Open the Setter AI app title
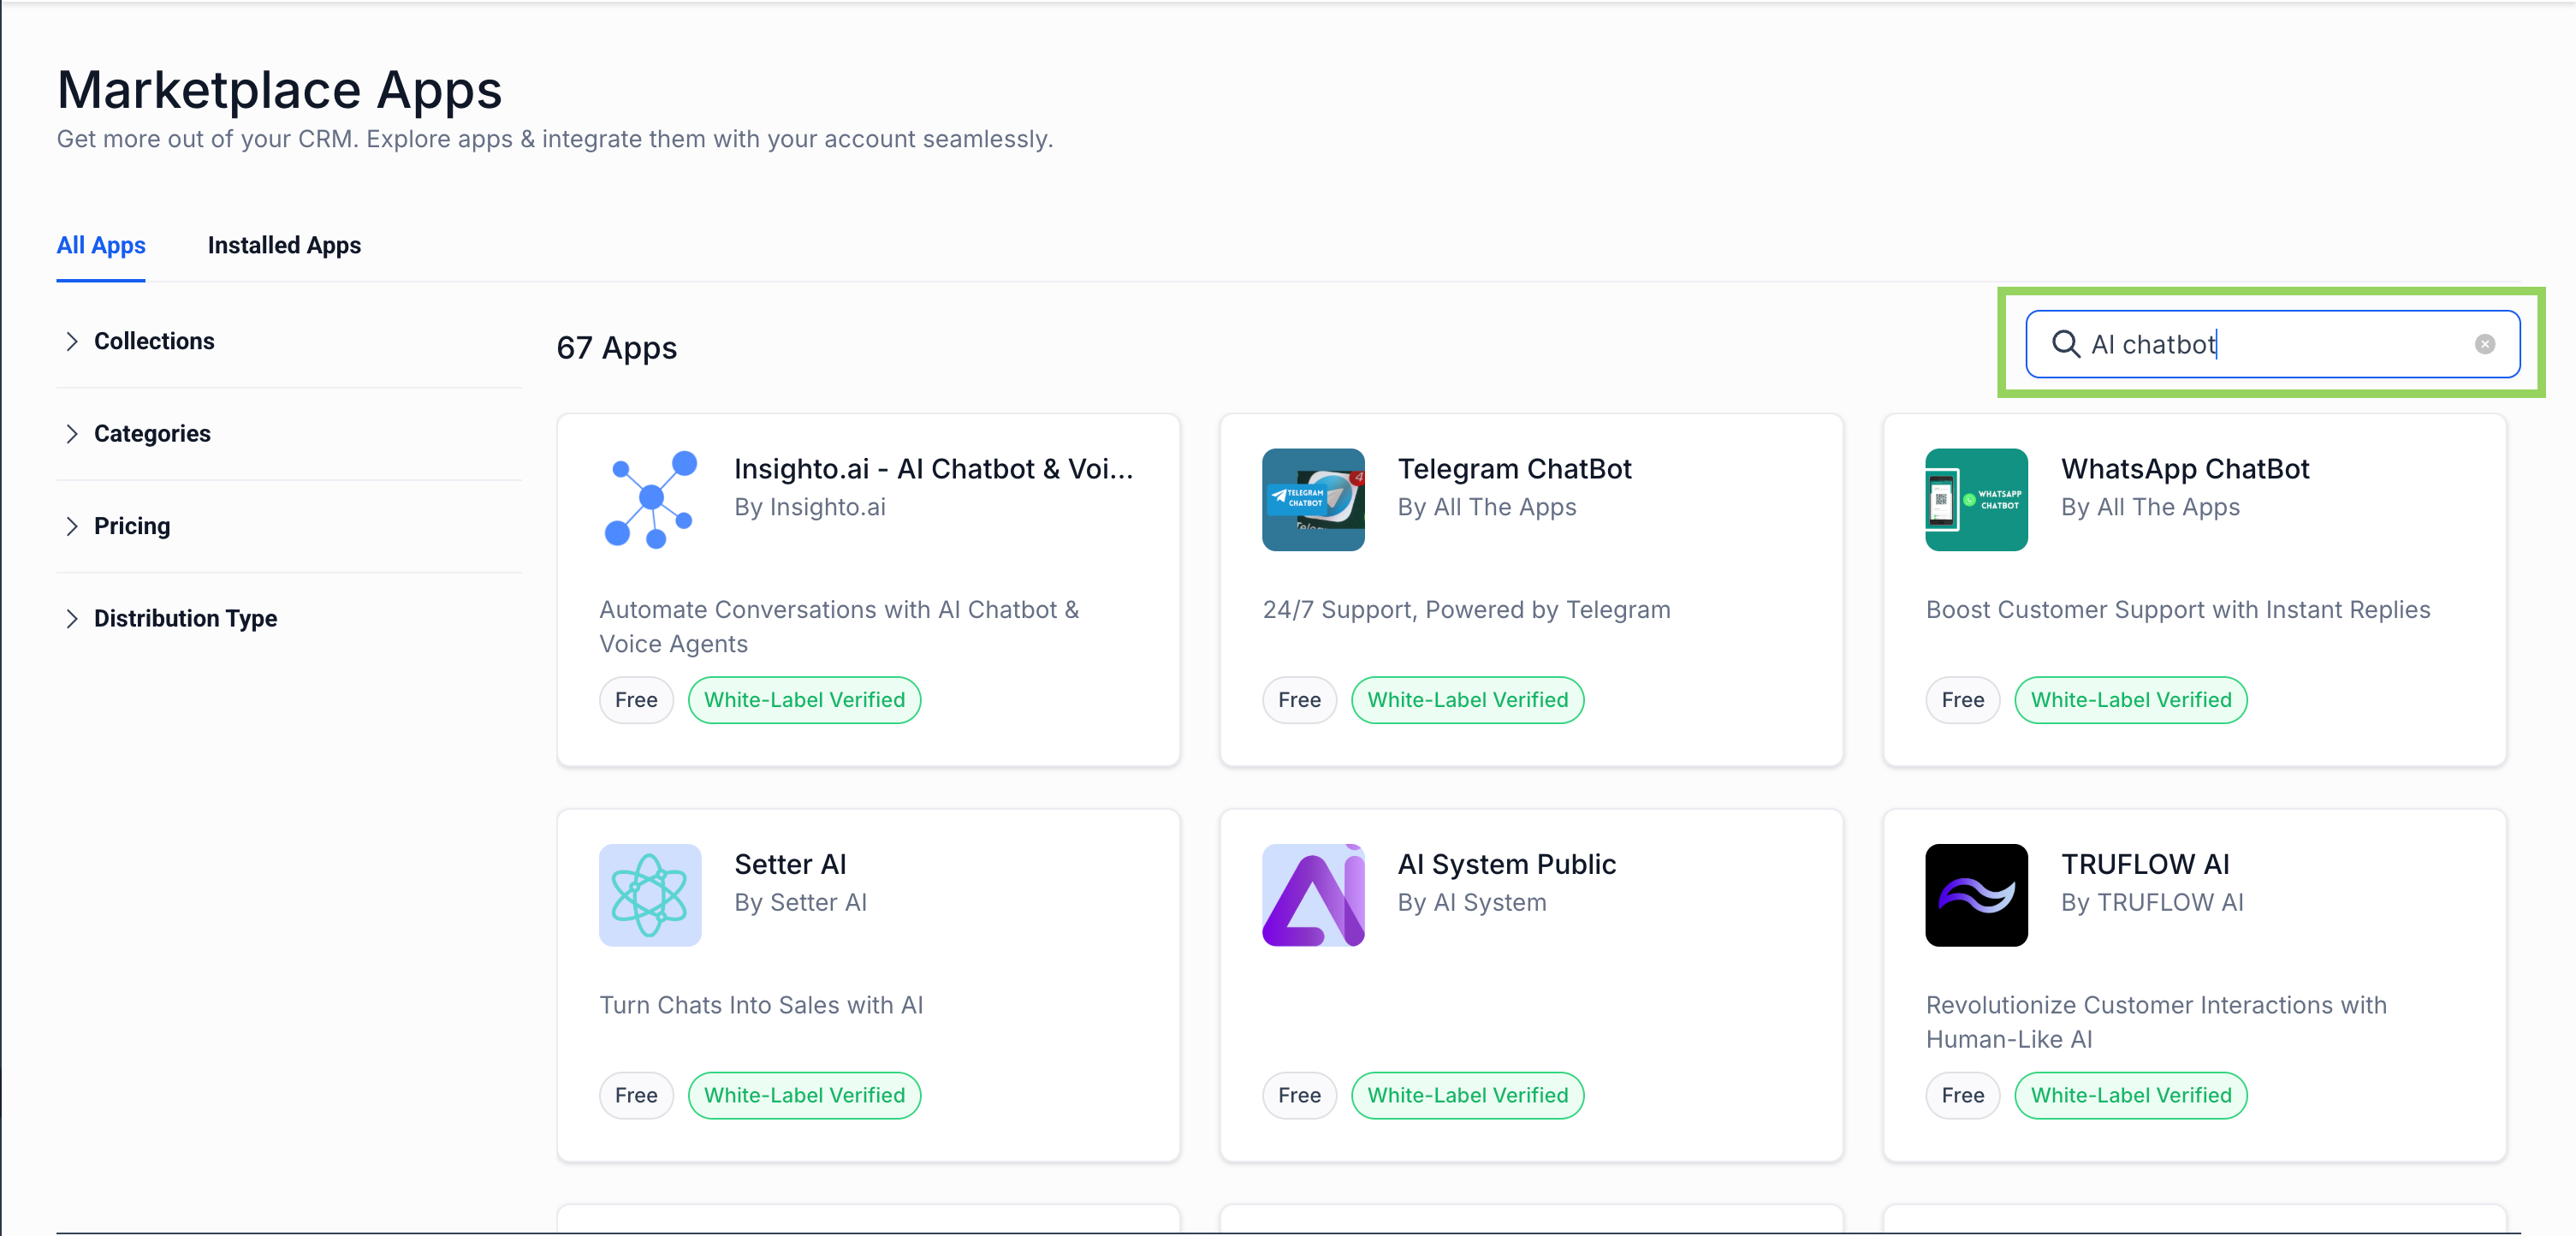2576x1236 pixels. (x=790, y=864)
